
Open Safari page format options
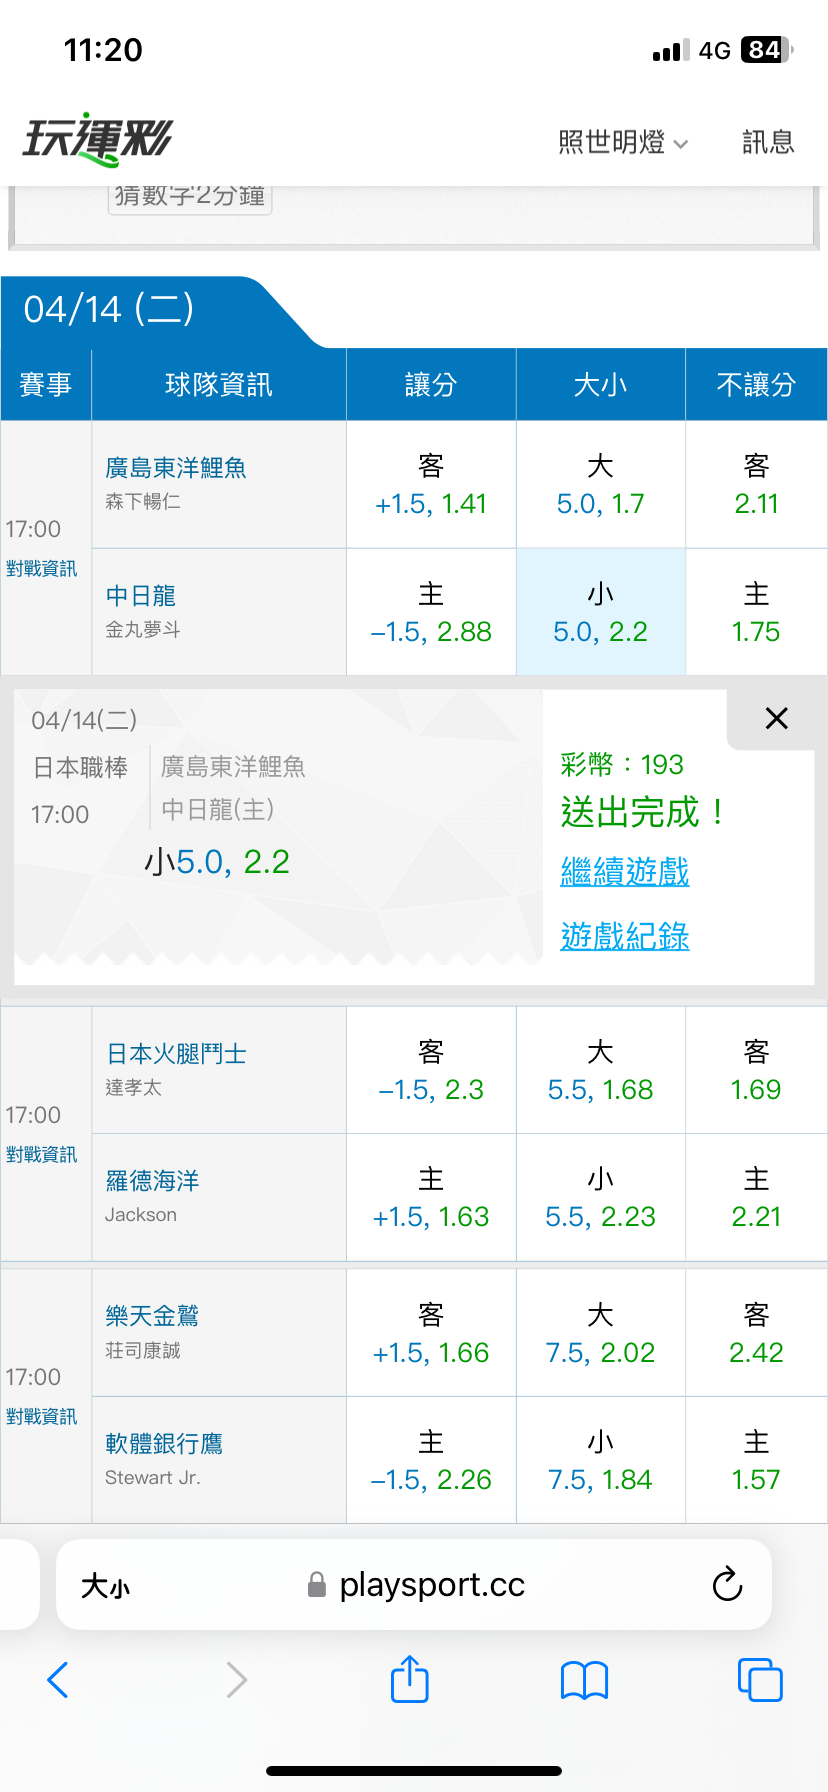point(105,1586)
